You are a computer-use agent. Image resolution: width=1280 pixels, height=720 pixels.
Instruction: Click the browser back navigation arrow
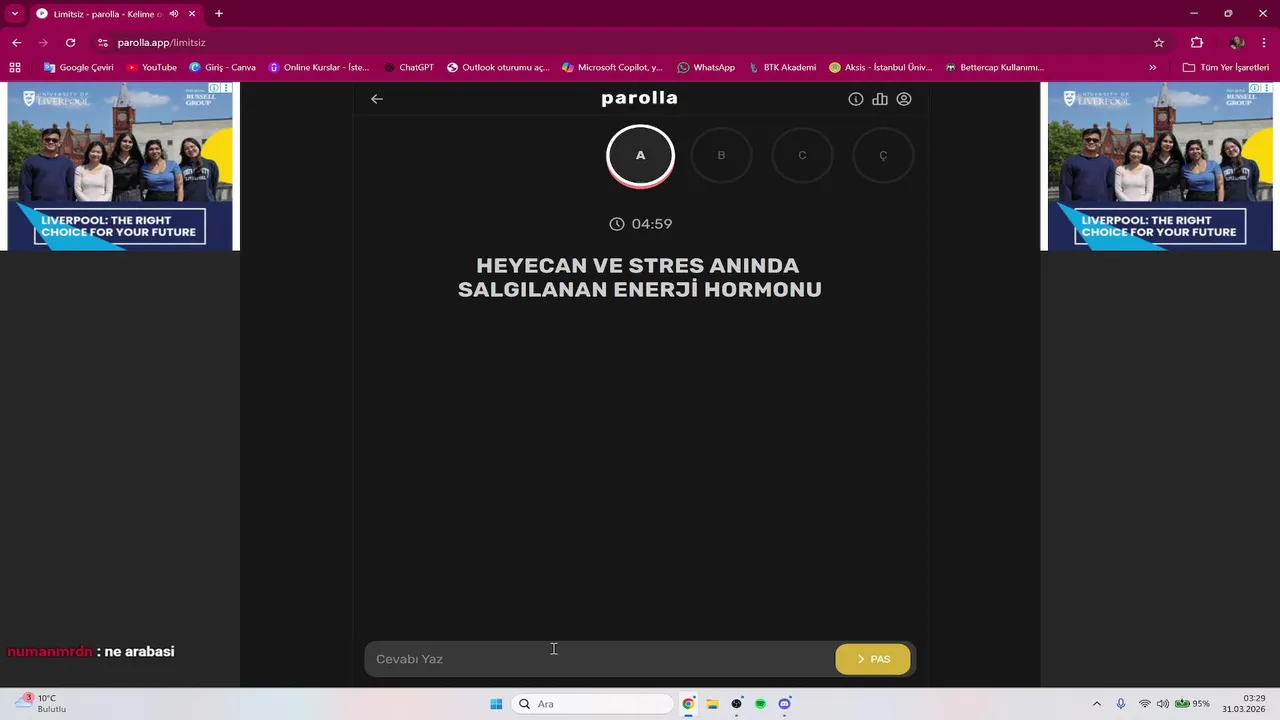click(x=16, y=43)
